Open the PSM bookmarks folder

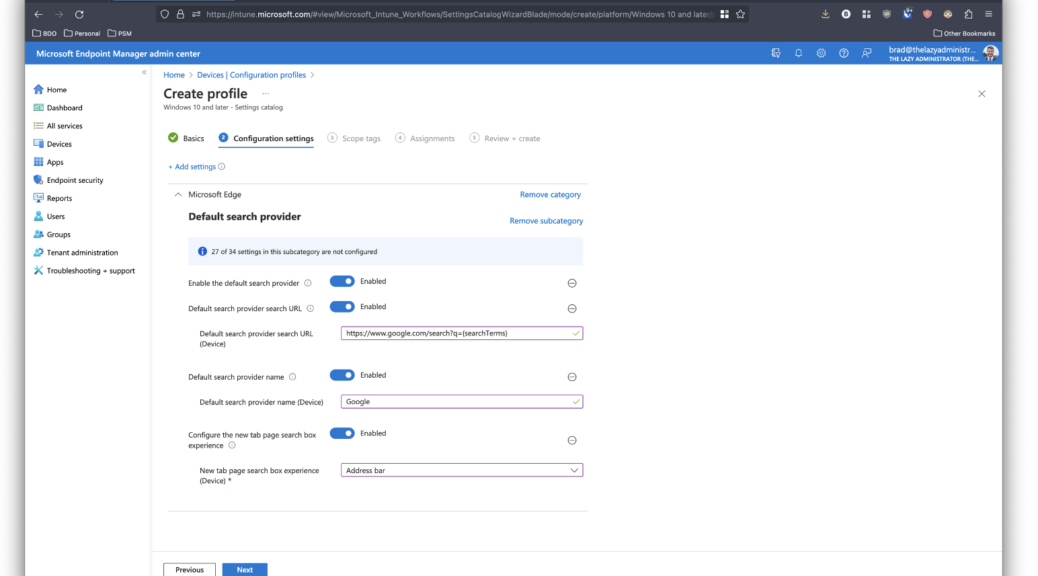pyautogui.click(x=120, y=33)
